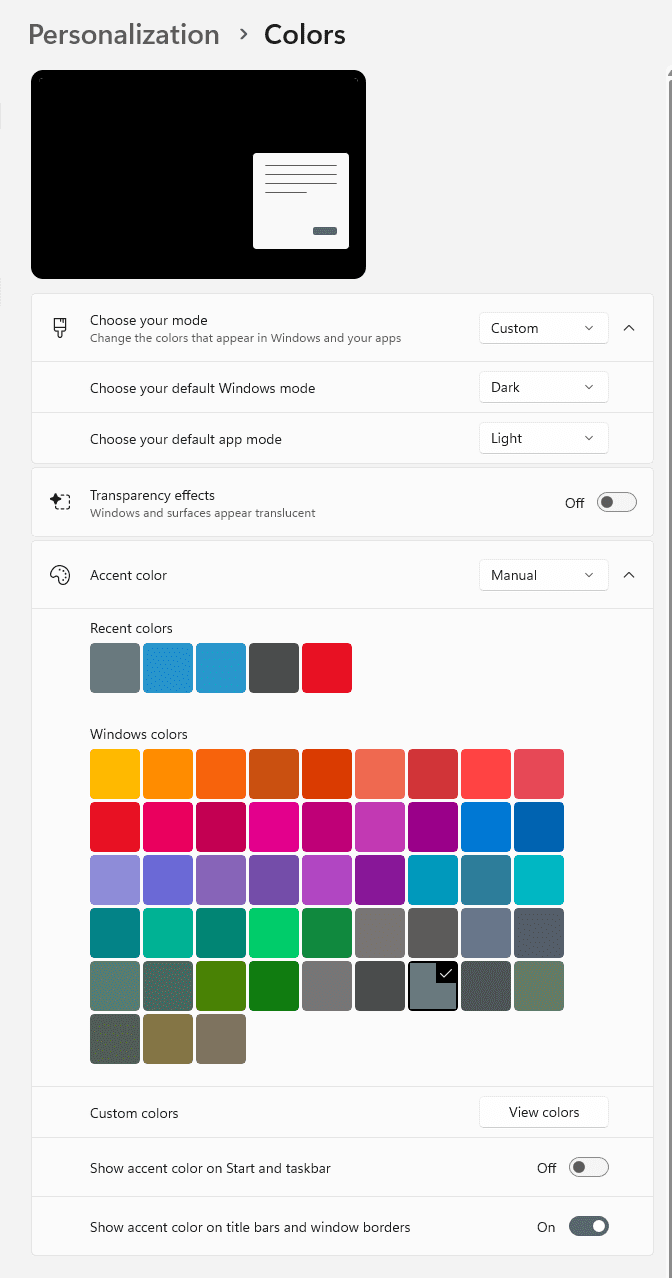This screenshot has height=1278, width=672.
Task: Collapse the Choose your mode section
Action: (x=629, y=328)
